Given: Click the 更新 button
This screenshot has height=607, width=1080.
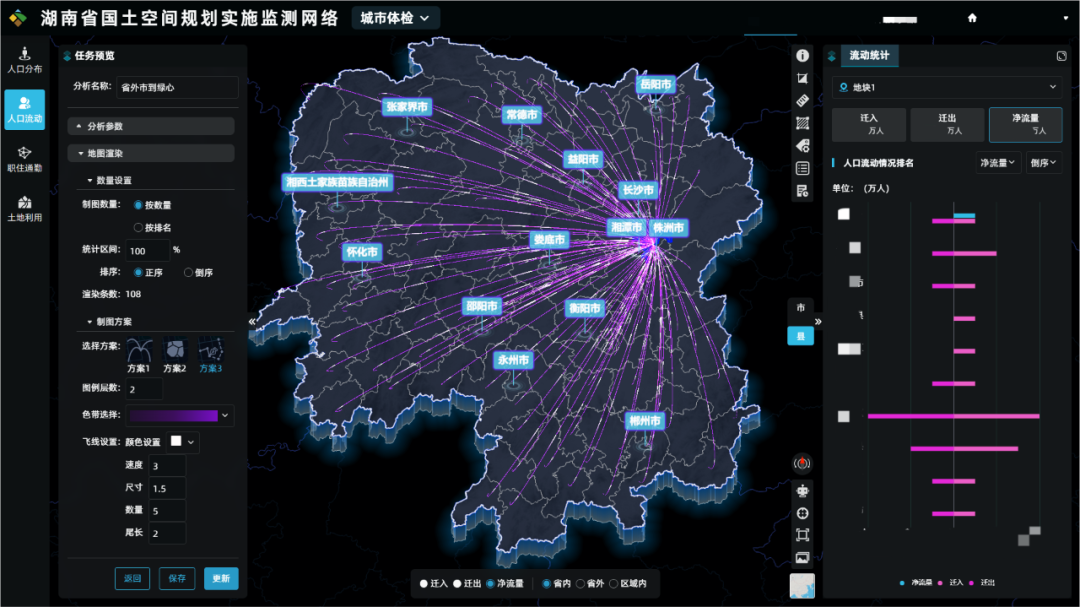Looking at the screenshot, I should coord(221,578).
